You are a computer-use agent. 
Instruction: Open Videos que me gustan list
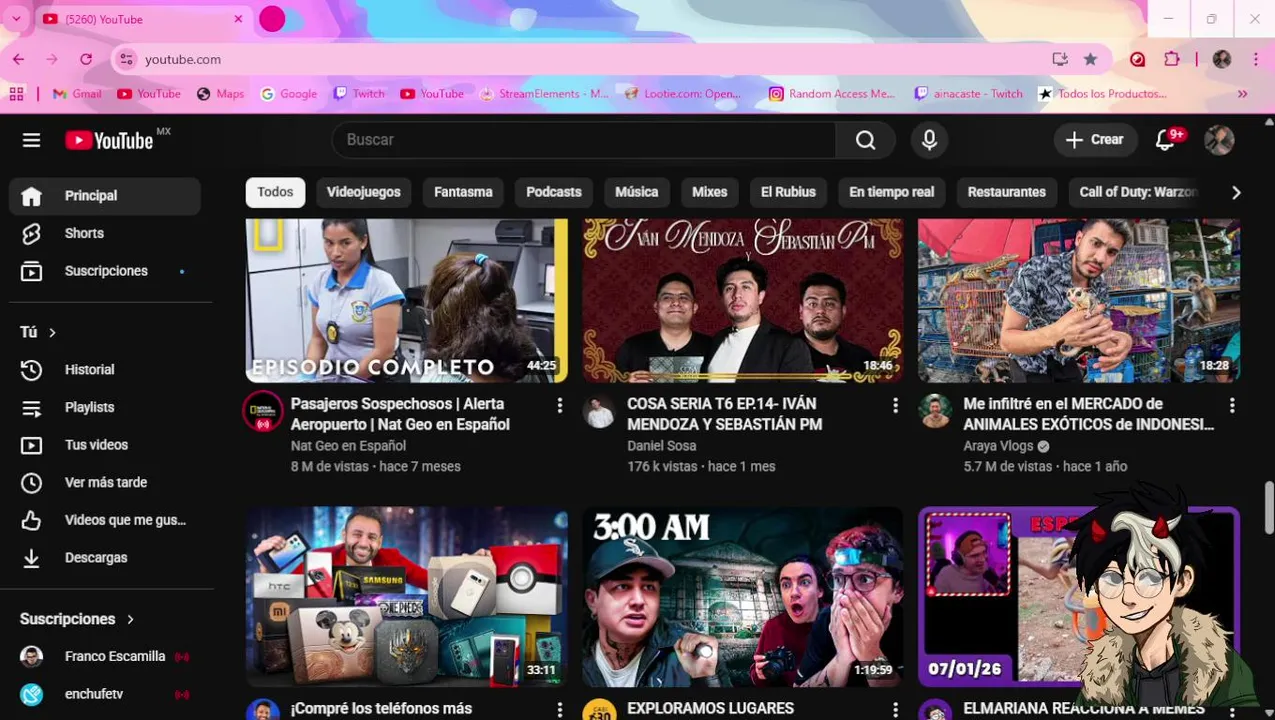point(105,520)
